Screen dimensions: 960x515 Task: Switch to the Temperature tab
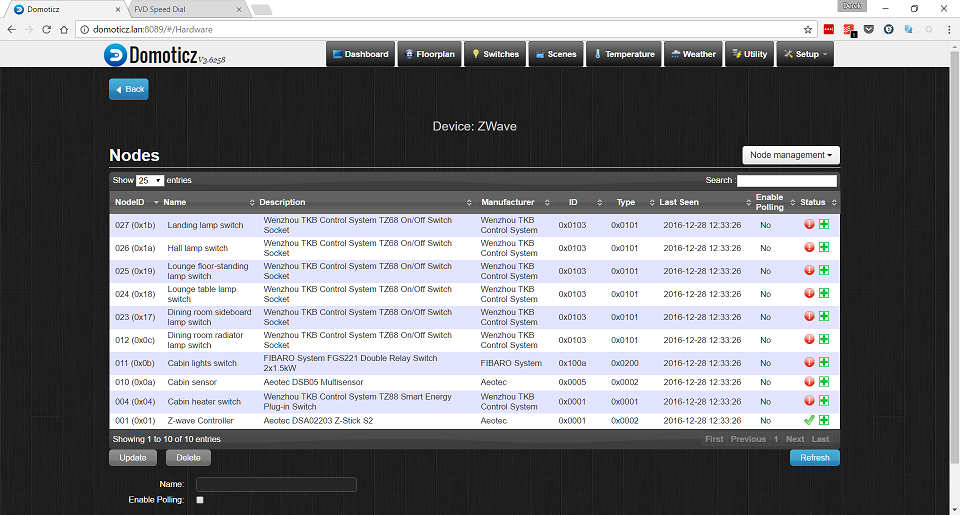pos(624,54)
